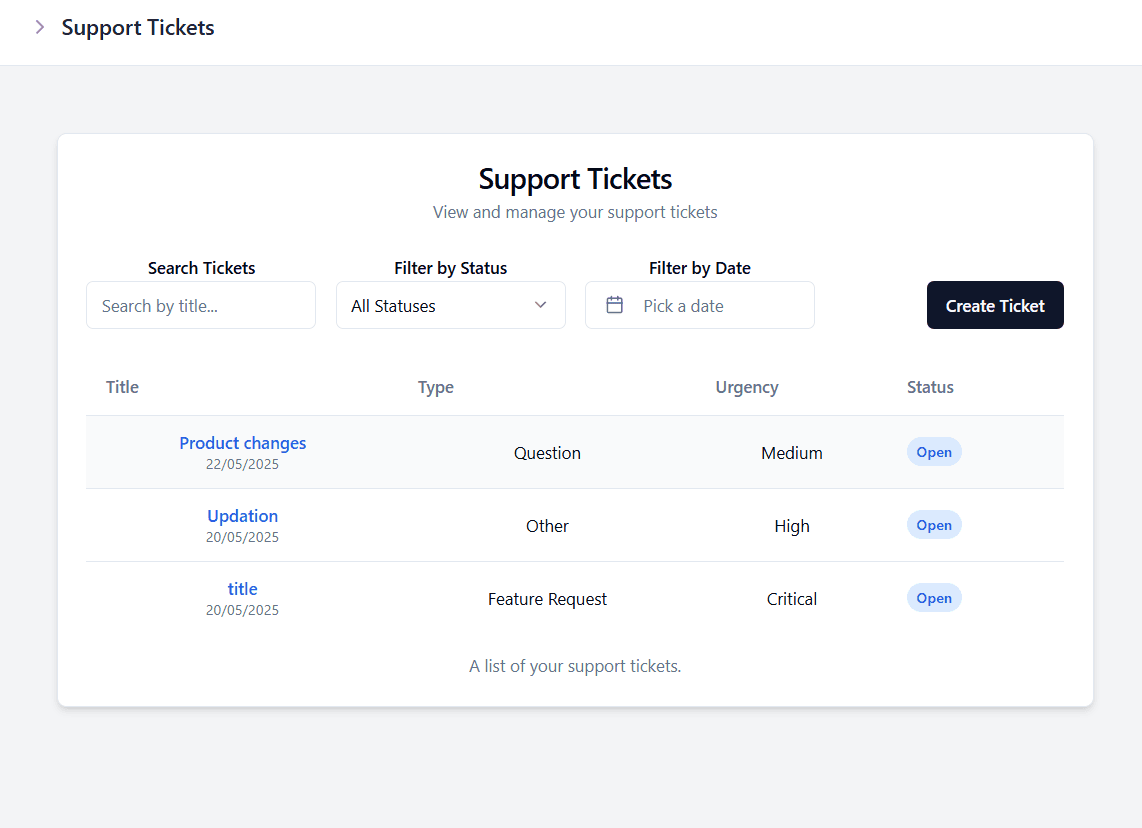Toggle the Open status badge for the title ticket
Screen dimensions: 1142x828
[x=934, y=597]
